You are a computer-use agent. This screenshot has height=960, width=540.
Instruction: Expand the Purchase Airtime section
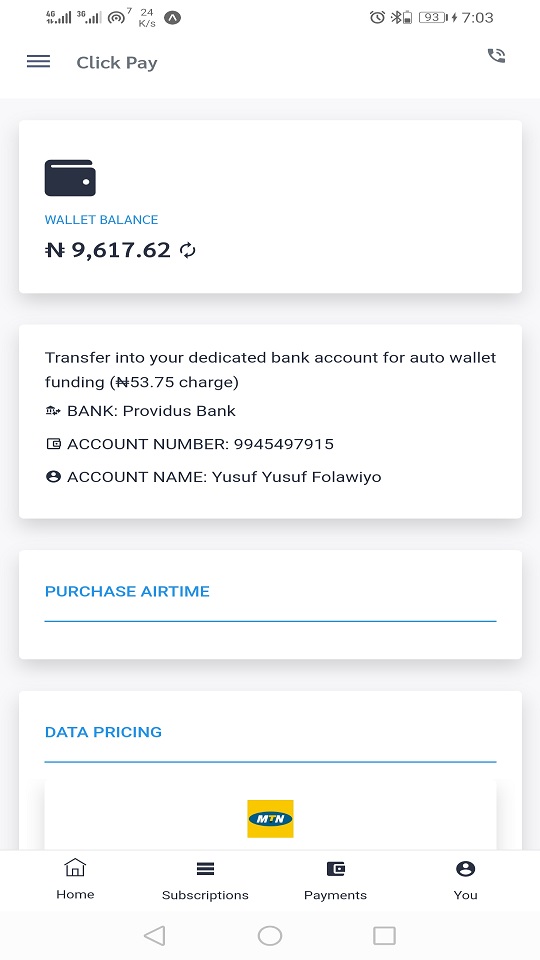click(x=127, y=591)
